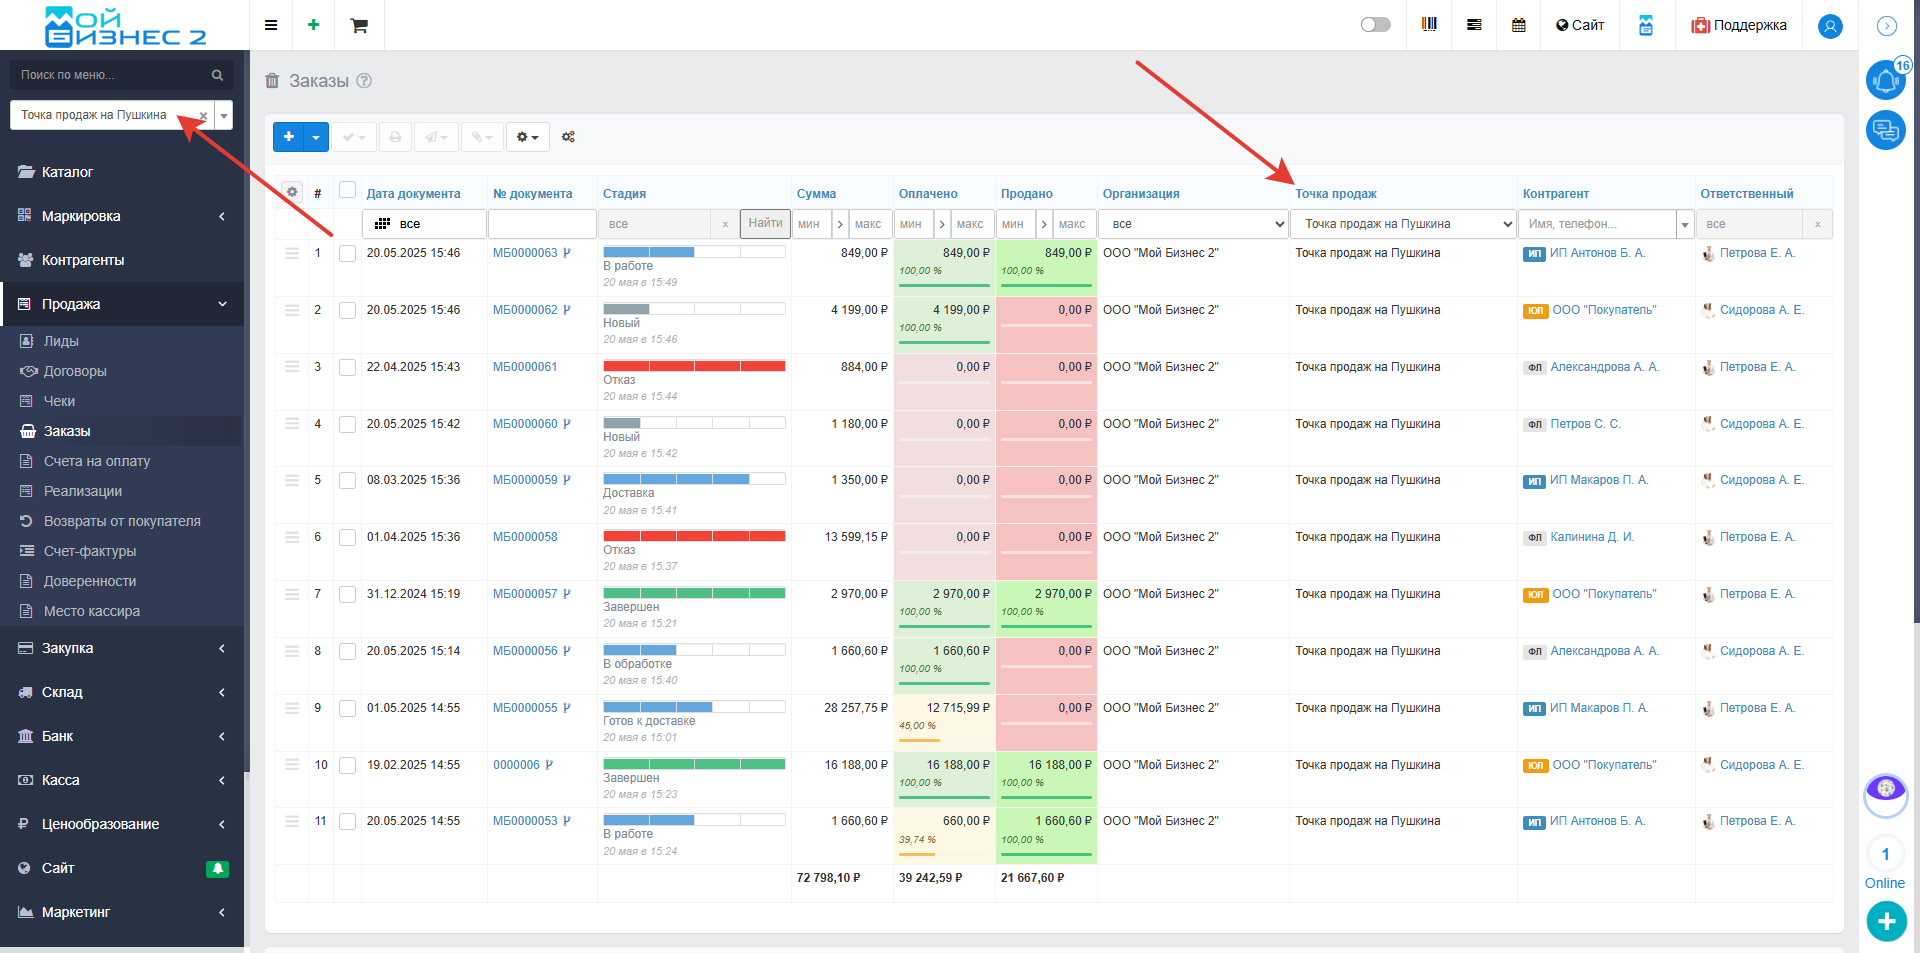Tick checkbox for order МБ0000063
1920x953 pixels.
click(x=347, y=254)
